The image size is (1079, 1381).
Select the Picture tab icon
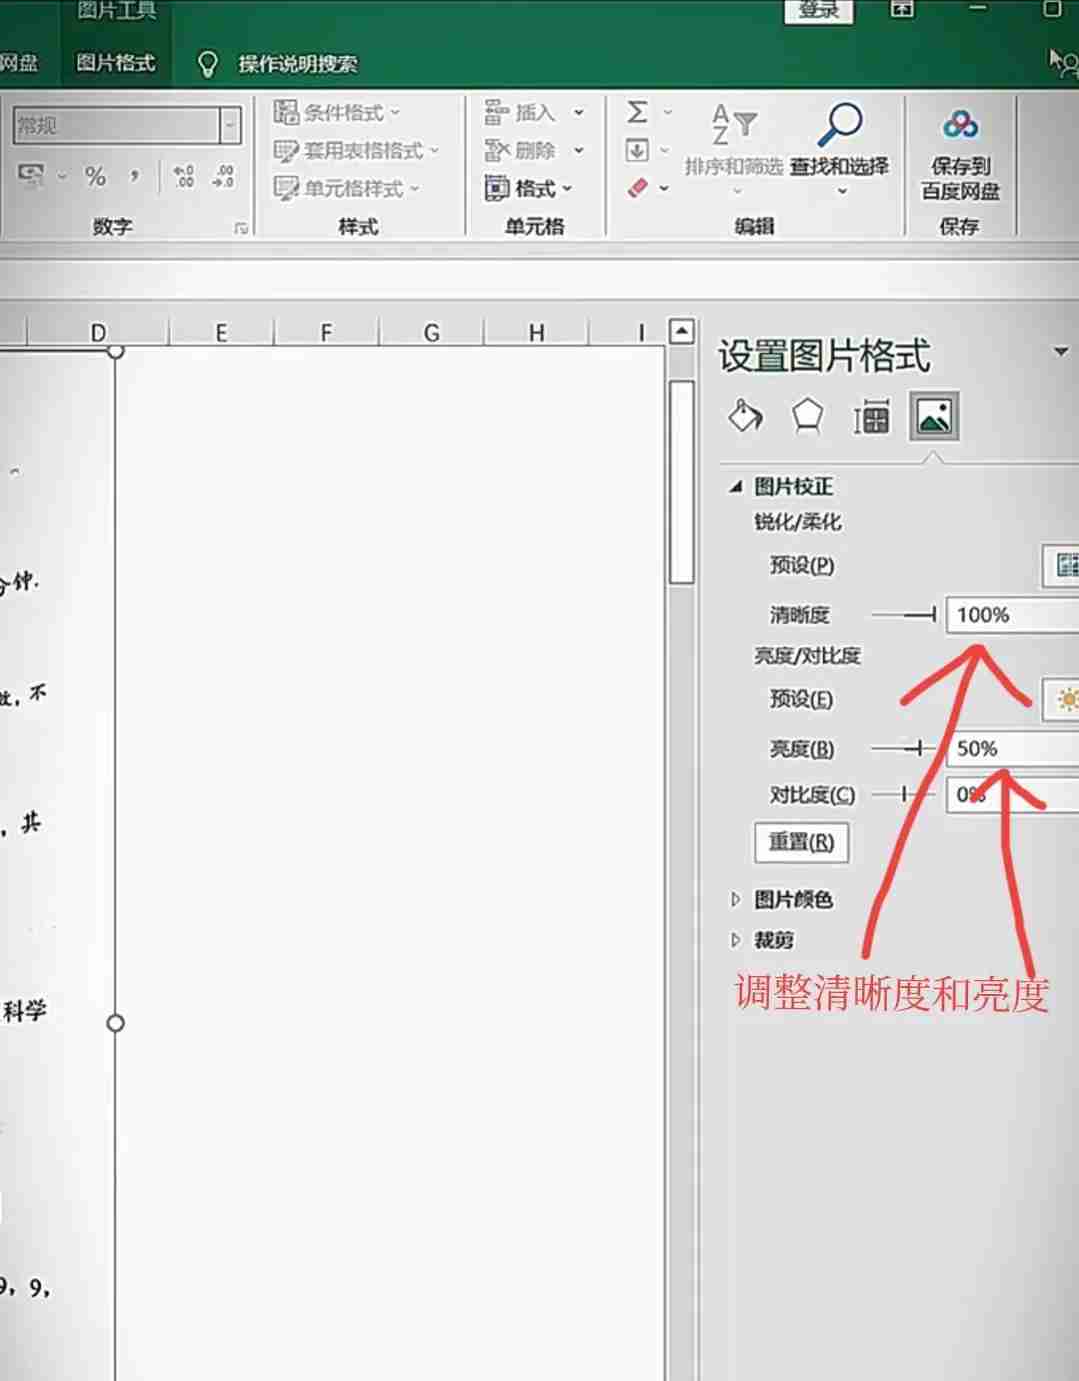(934, 416)
